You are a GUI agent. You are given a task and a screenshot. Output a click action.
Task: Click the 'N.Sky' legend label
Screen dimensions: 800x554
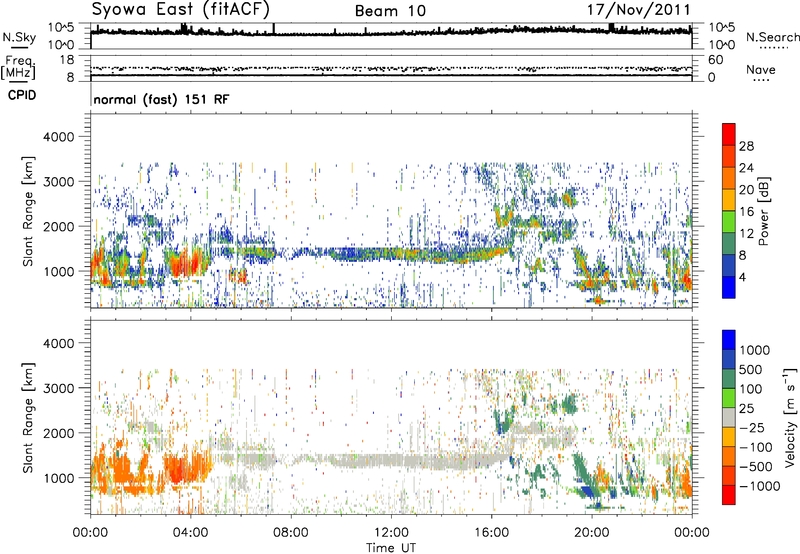pyautogui.click(x=19, y=37)
